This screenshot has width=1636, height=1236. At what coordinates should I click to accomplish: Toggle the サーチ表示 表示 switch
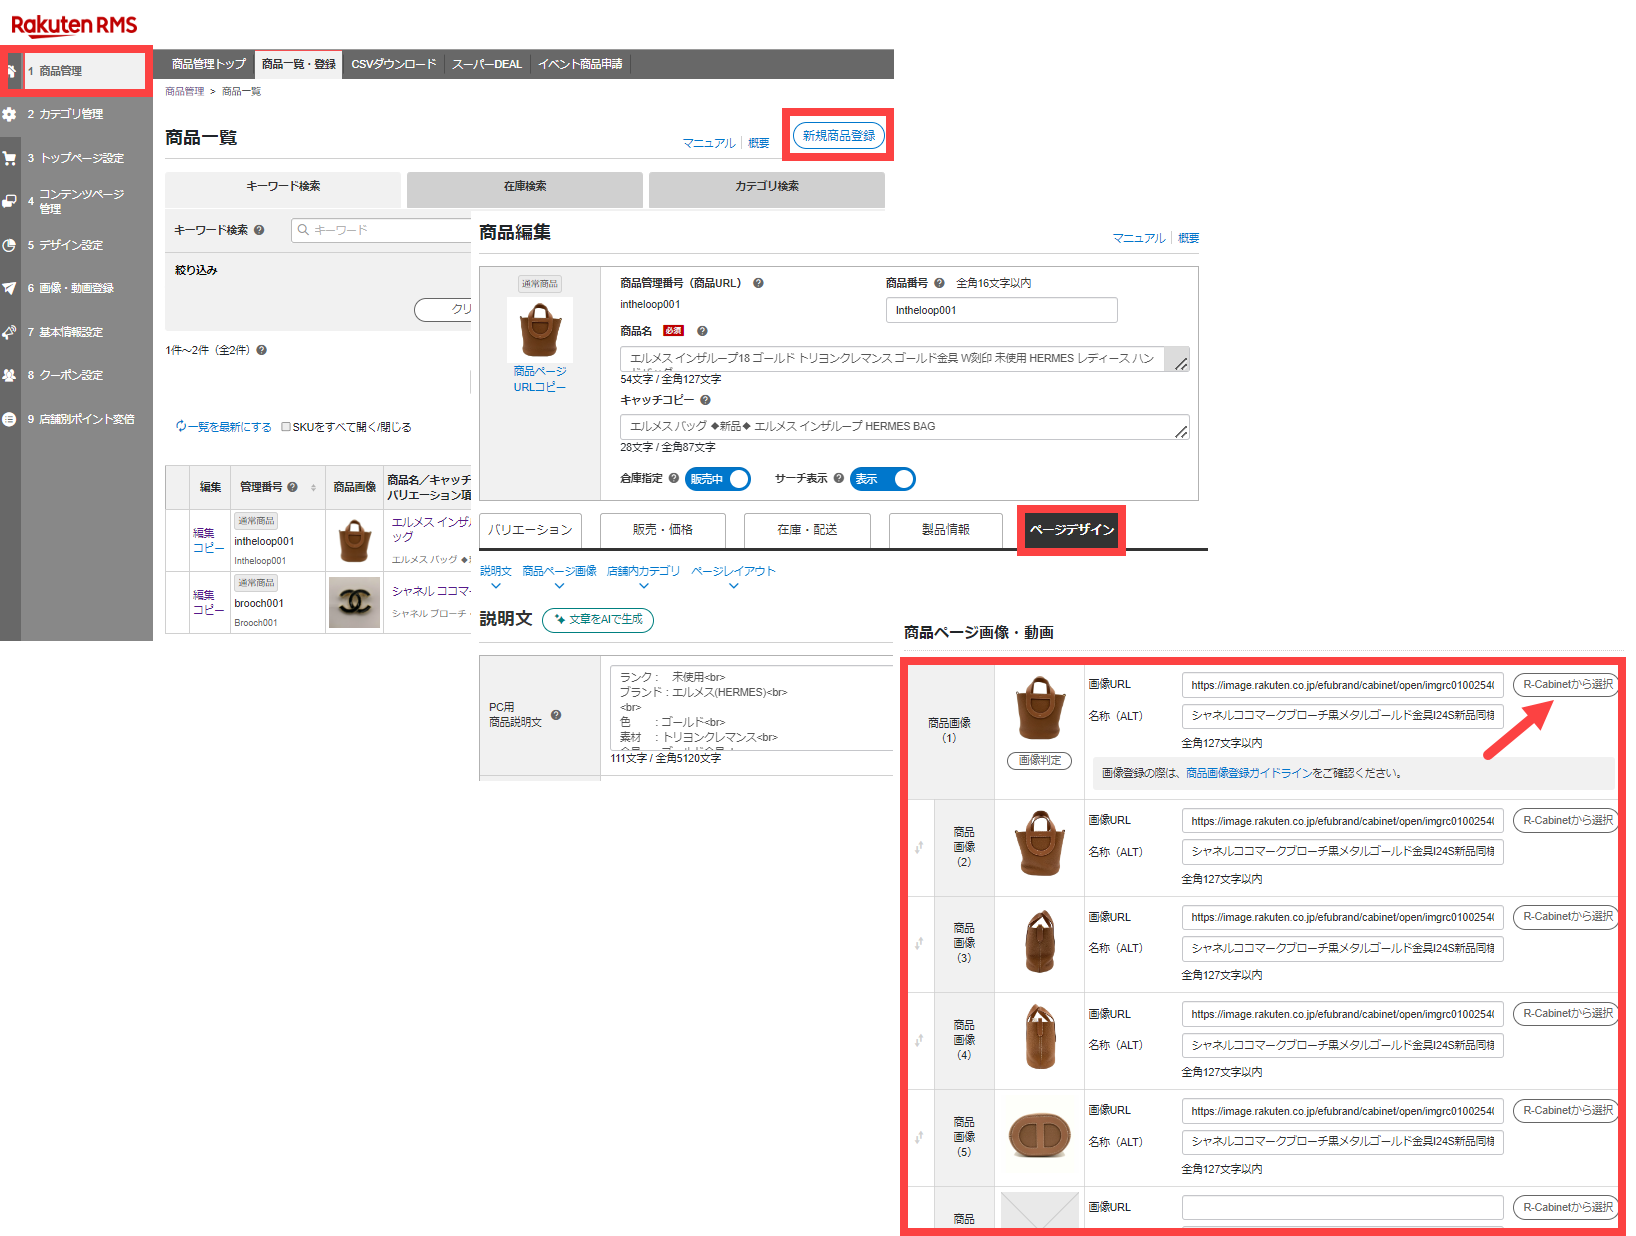pyautogui.click(x=883, y=479)
